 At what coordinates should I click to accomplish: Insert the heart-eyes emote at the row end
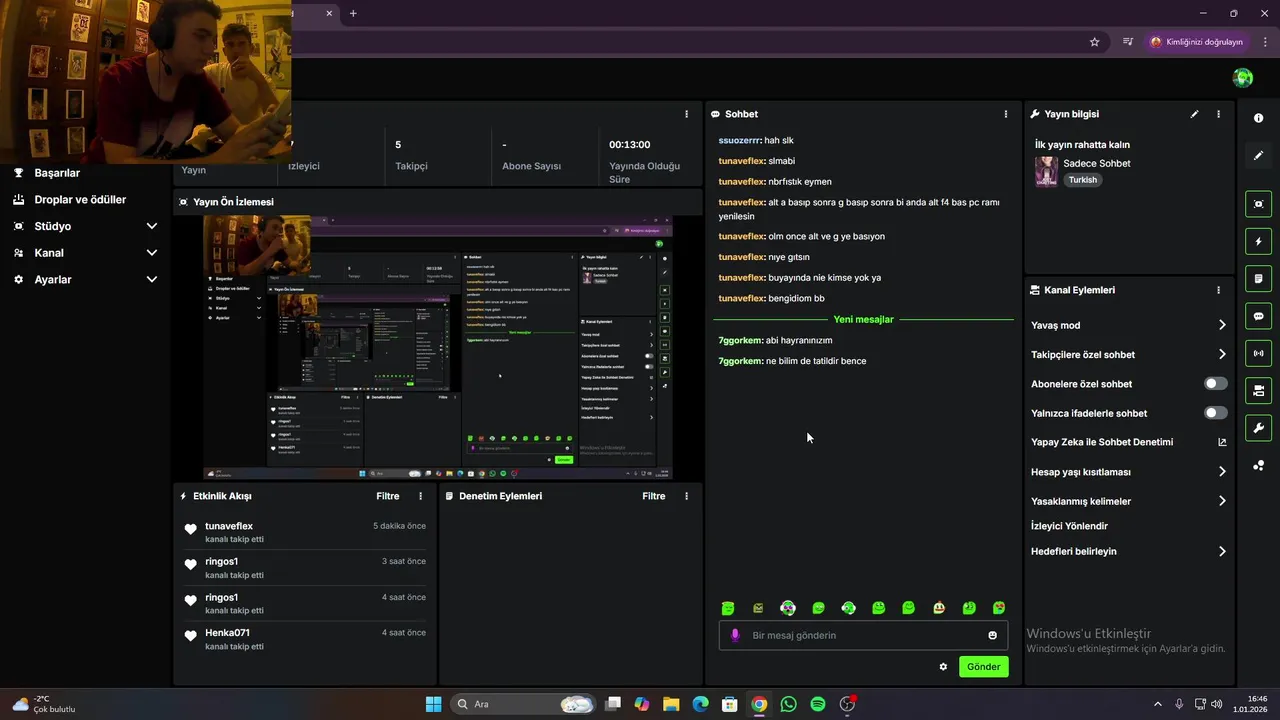click(999, 608)
